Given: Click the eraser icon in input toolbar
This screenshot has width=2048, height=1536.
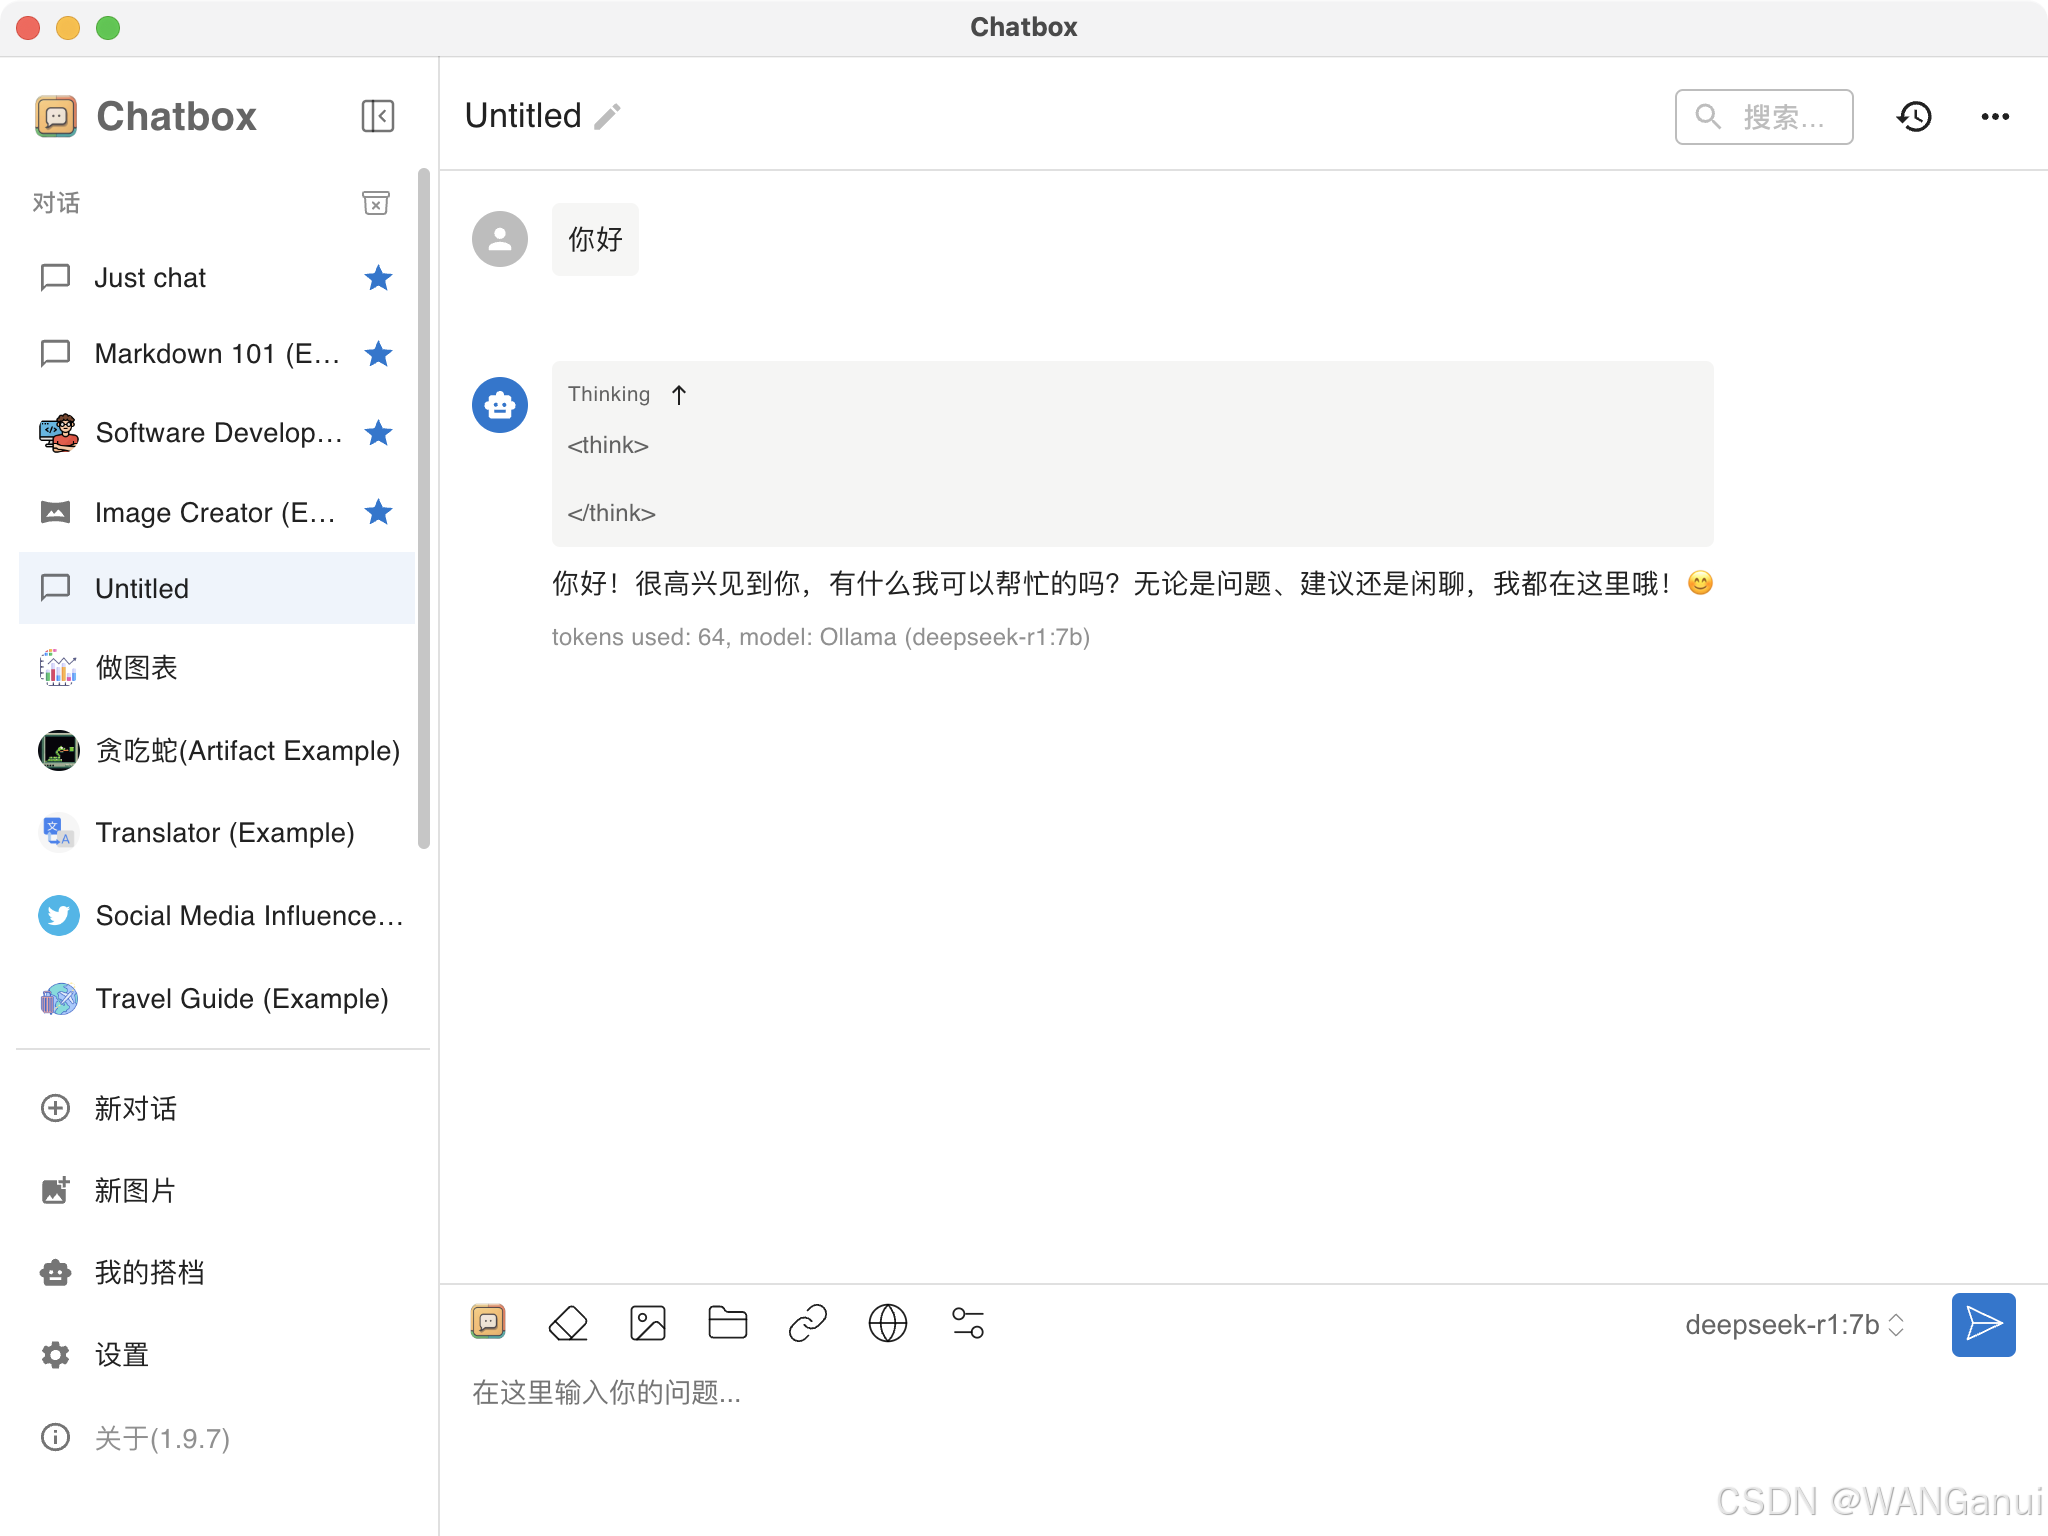Looking at the screenshot, I should (568, 1323).
